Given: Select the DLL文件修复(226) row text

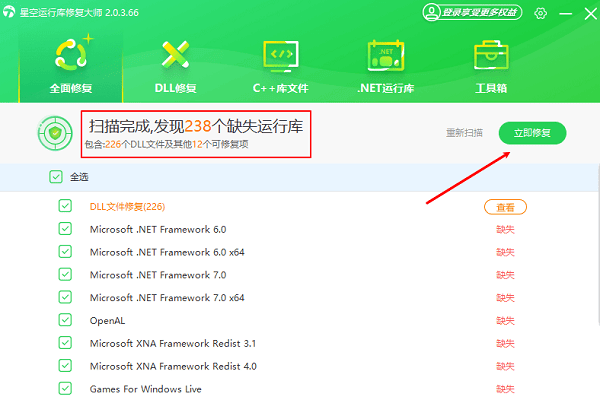Looking at the screenshot, I should coord(127,207).
